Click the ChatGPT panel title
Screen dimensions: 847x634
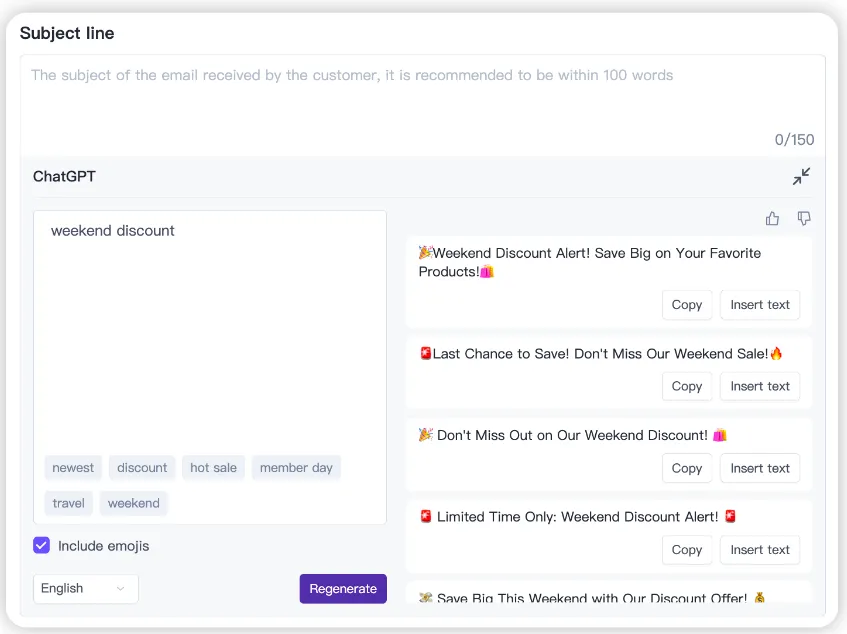[x=64, y=177]
